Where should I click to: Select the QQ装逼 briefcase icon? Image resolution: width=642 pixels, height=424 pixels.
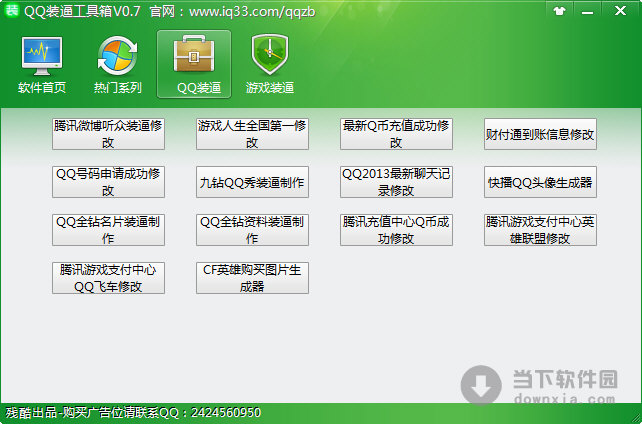click(194, 54)
